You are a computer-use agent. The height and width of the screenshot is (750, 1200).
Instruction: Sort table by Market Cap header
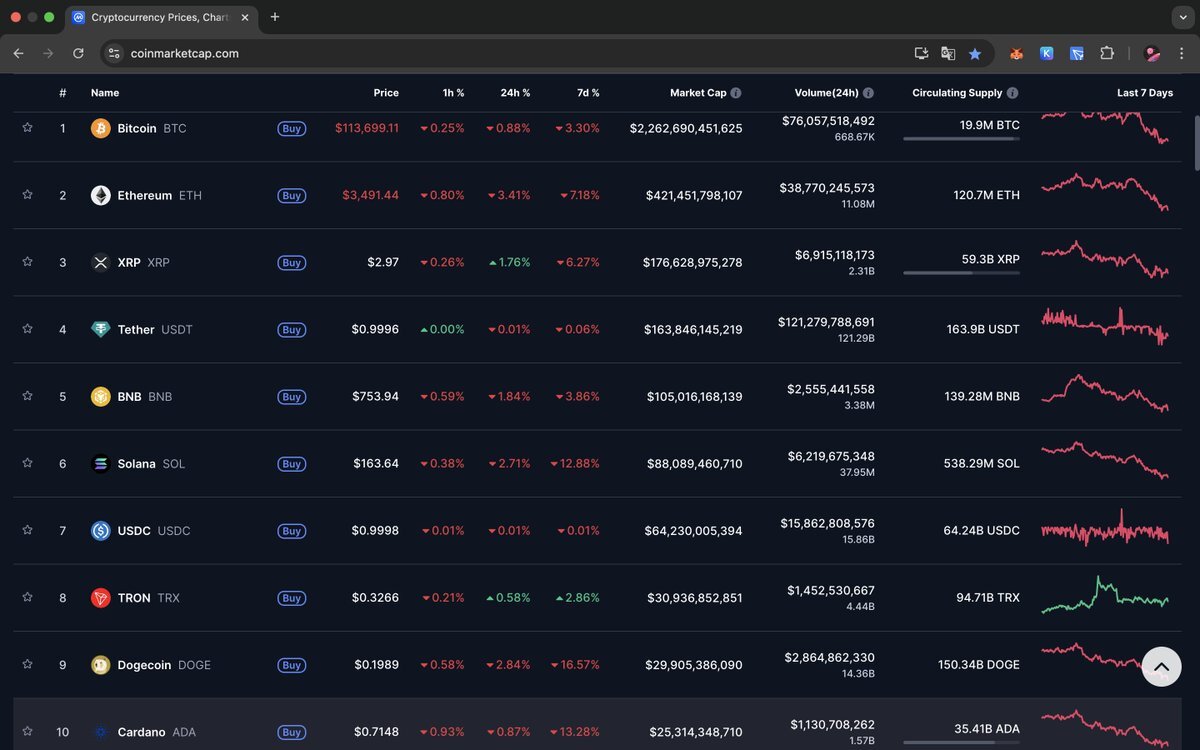[698, 93]
